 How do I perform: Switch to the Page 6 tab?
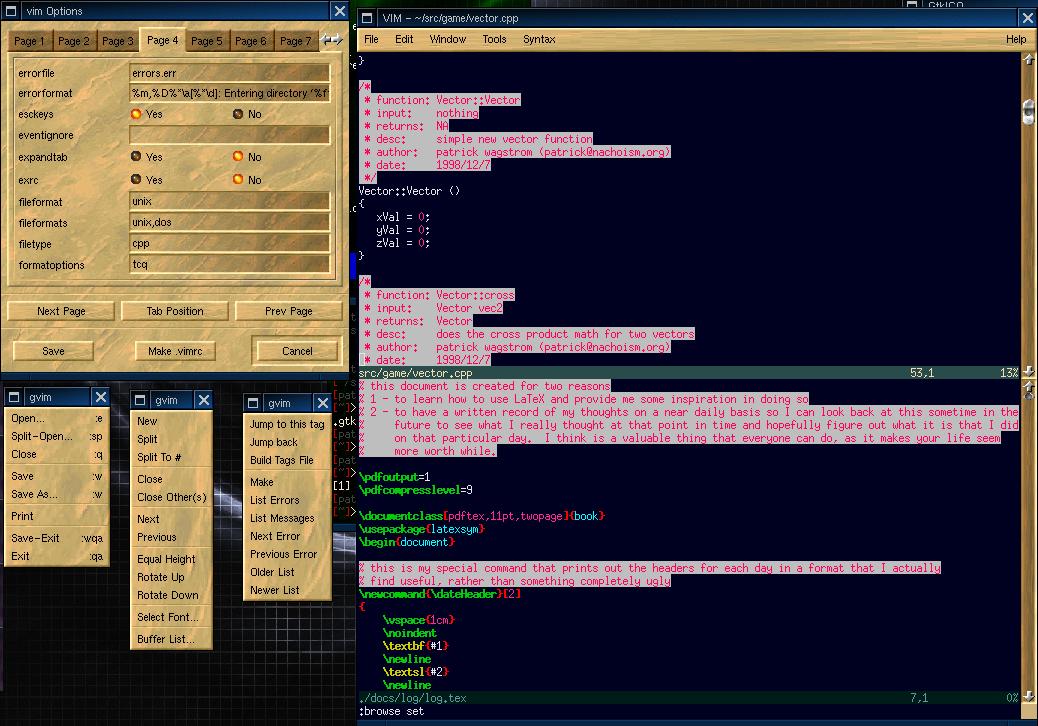pyautogui.click(x=250, y=41)
